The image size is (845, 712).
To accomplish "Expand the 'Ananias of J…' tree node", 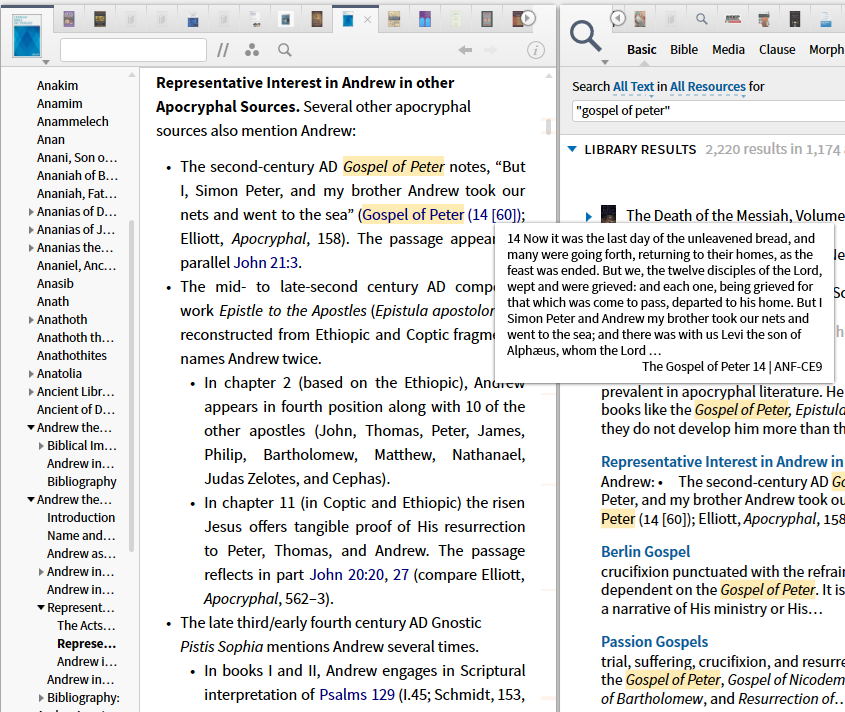I will (31, 230).
